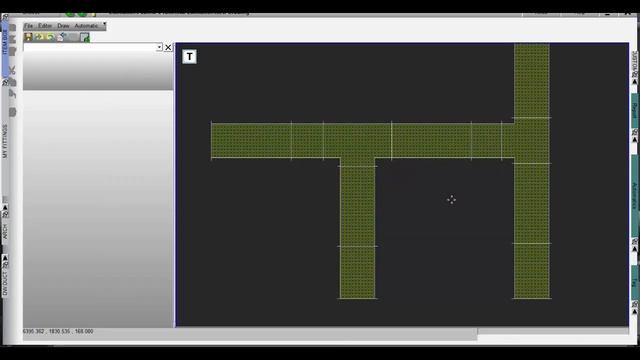Screen dimensions: 640x360
Task: Toggle the T view button in canvas
Action: 189,56
